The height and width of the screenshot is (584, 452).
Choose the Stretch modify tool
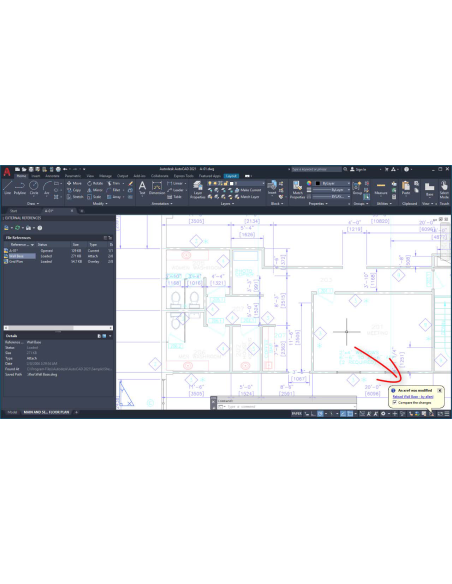[75, 197]
